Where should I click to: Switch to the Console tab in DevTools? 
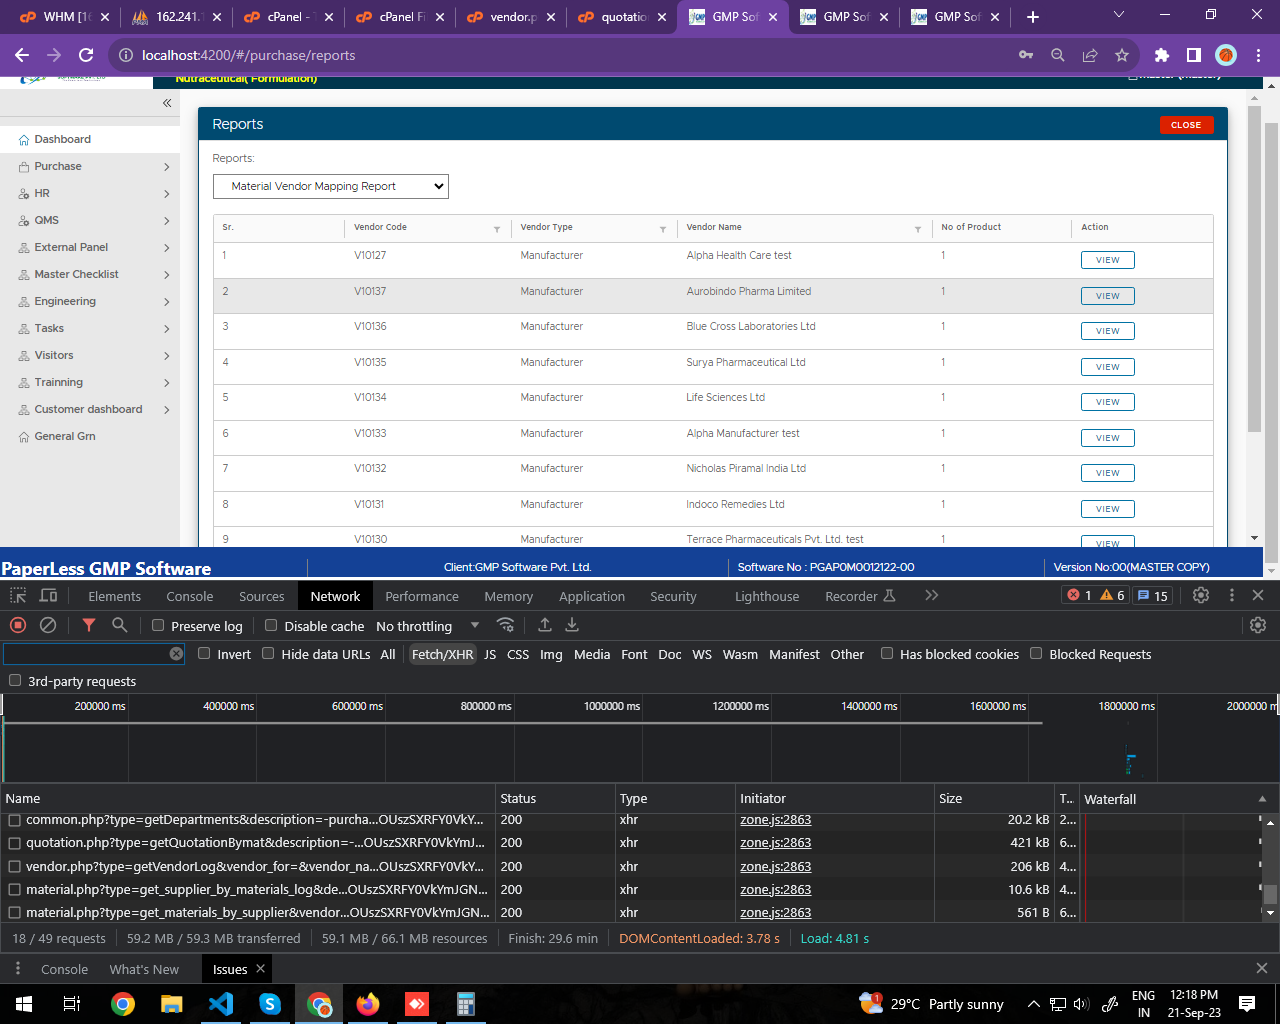[x=189, y=596]
